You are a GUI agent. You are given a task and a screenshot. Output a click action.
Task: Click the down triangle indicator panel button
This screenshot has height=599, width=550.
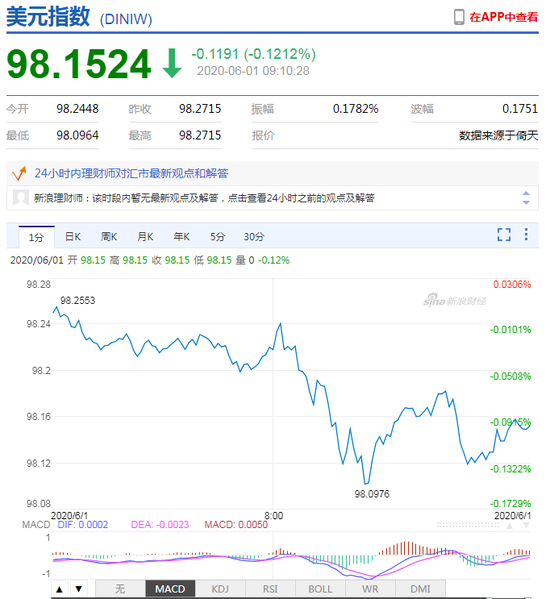(x=78, y=589)
